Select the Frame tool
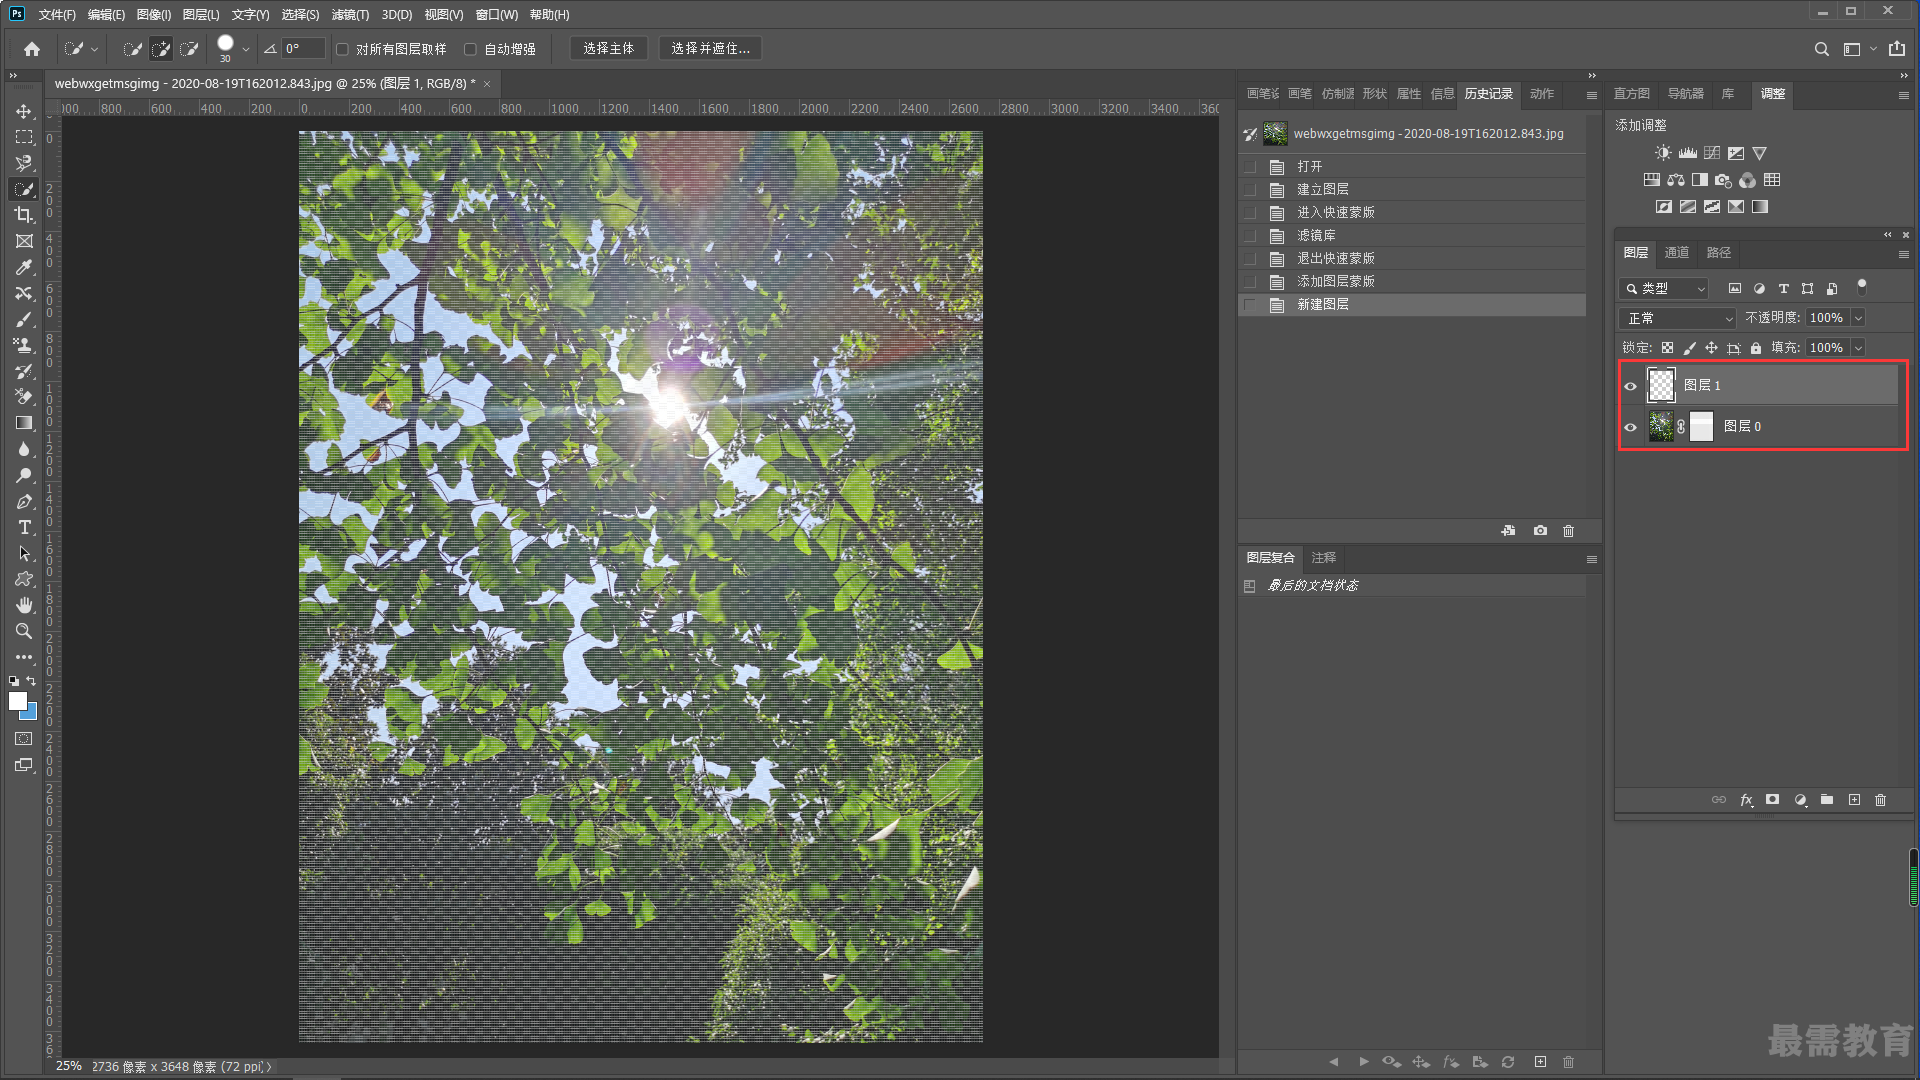 coord(24,241)
